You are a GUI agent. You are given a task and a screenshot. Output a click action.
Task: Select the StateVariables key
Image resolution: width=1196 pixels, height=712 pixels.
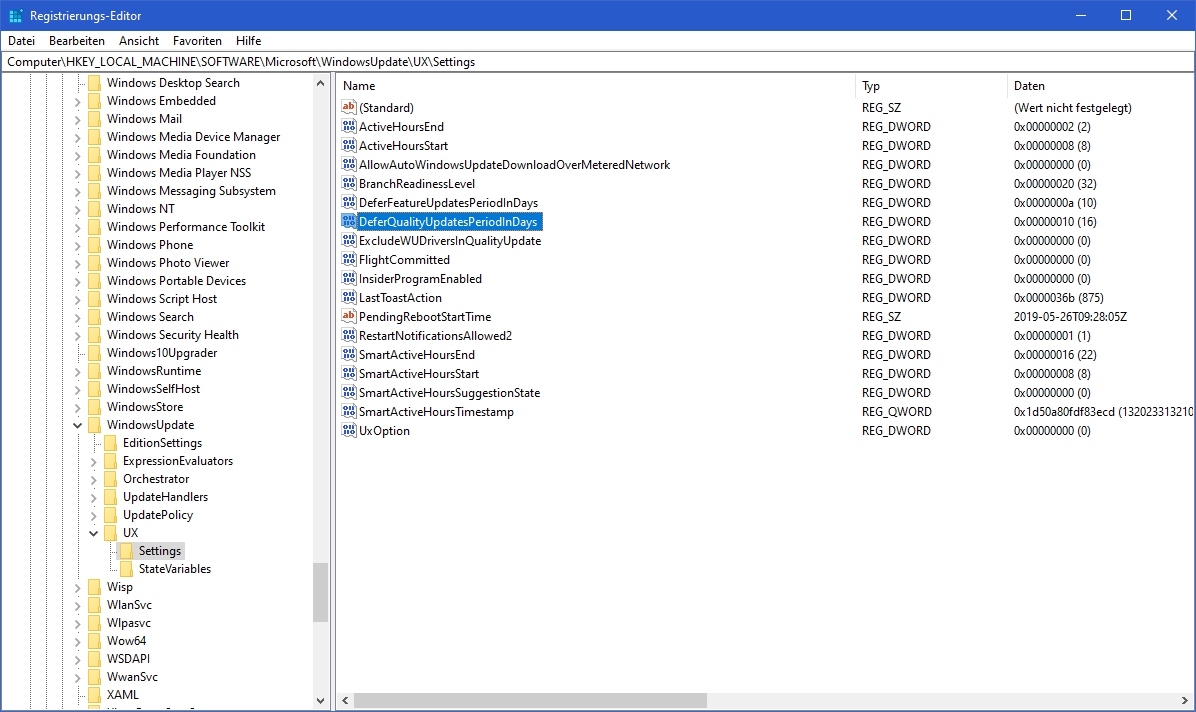(x=175, y=569)
